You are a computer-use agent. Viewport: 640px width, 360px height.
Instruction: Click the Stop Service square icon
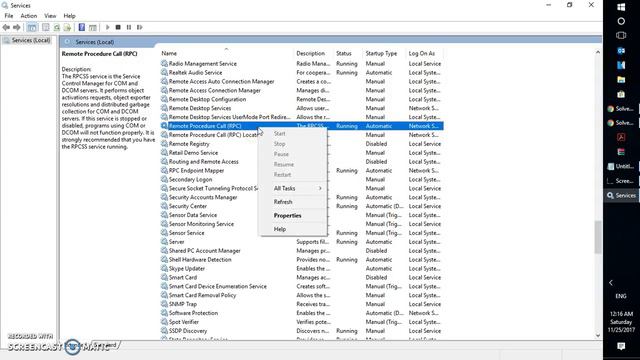118,27
